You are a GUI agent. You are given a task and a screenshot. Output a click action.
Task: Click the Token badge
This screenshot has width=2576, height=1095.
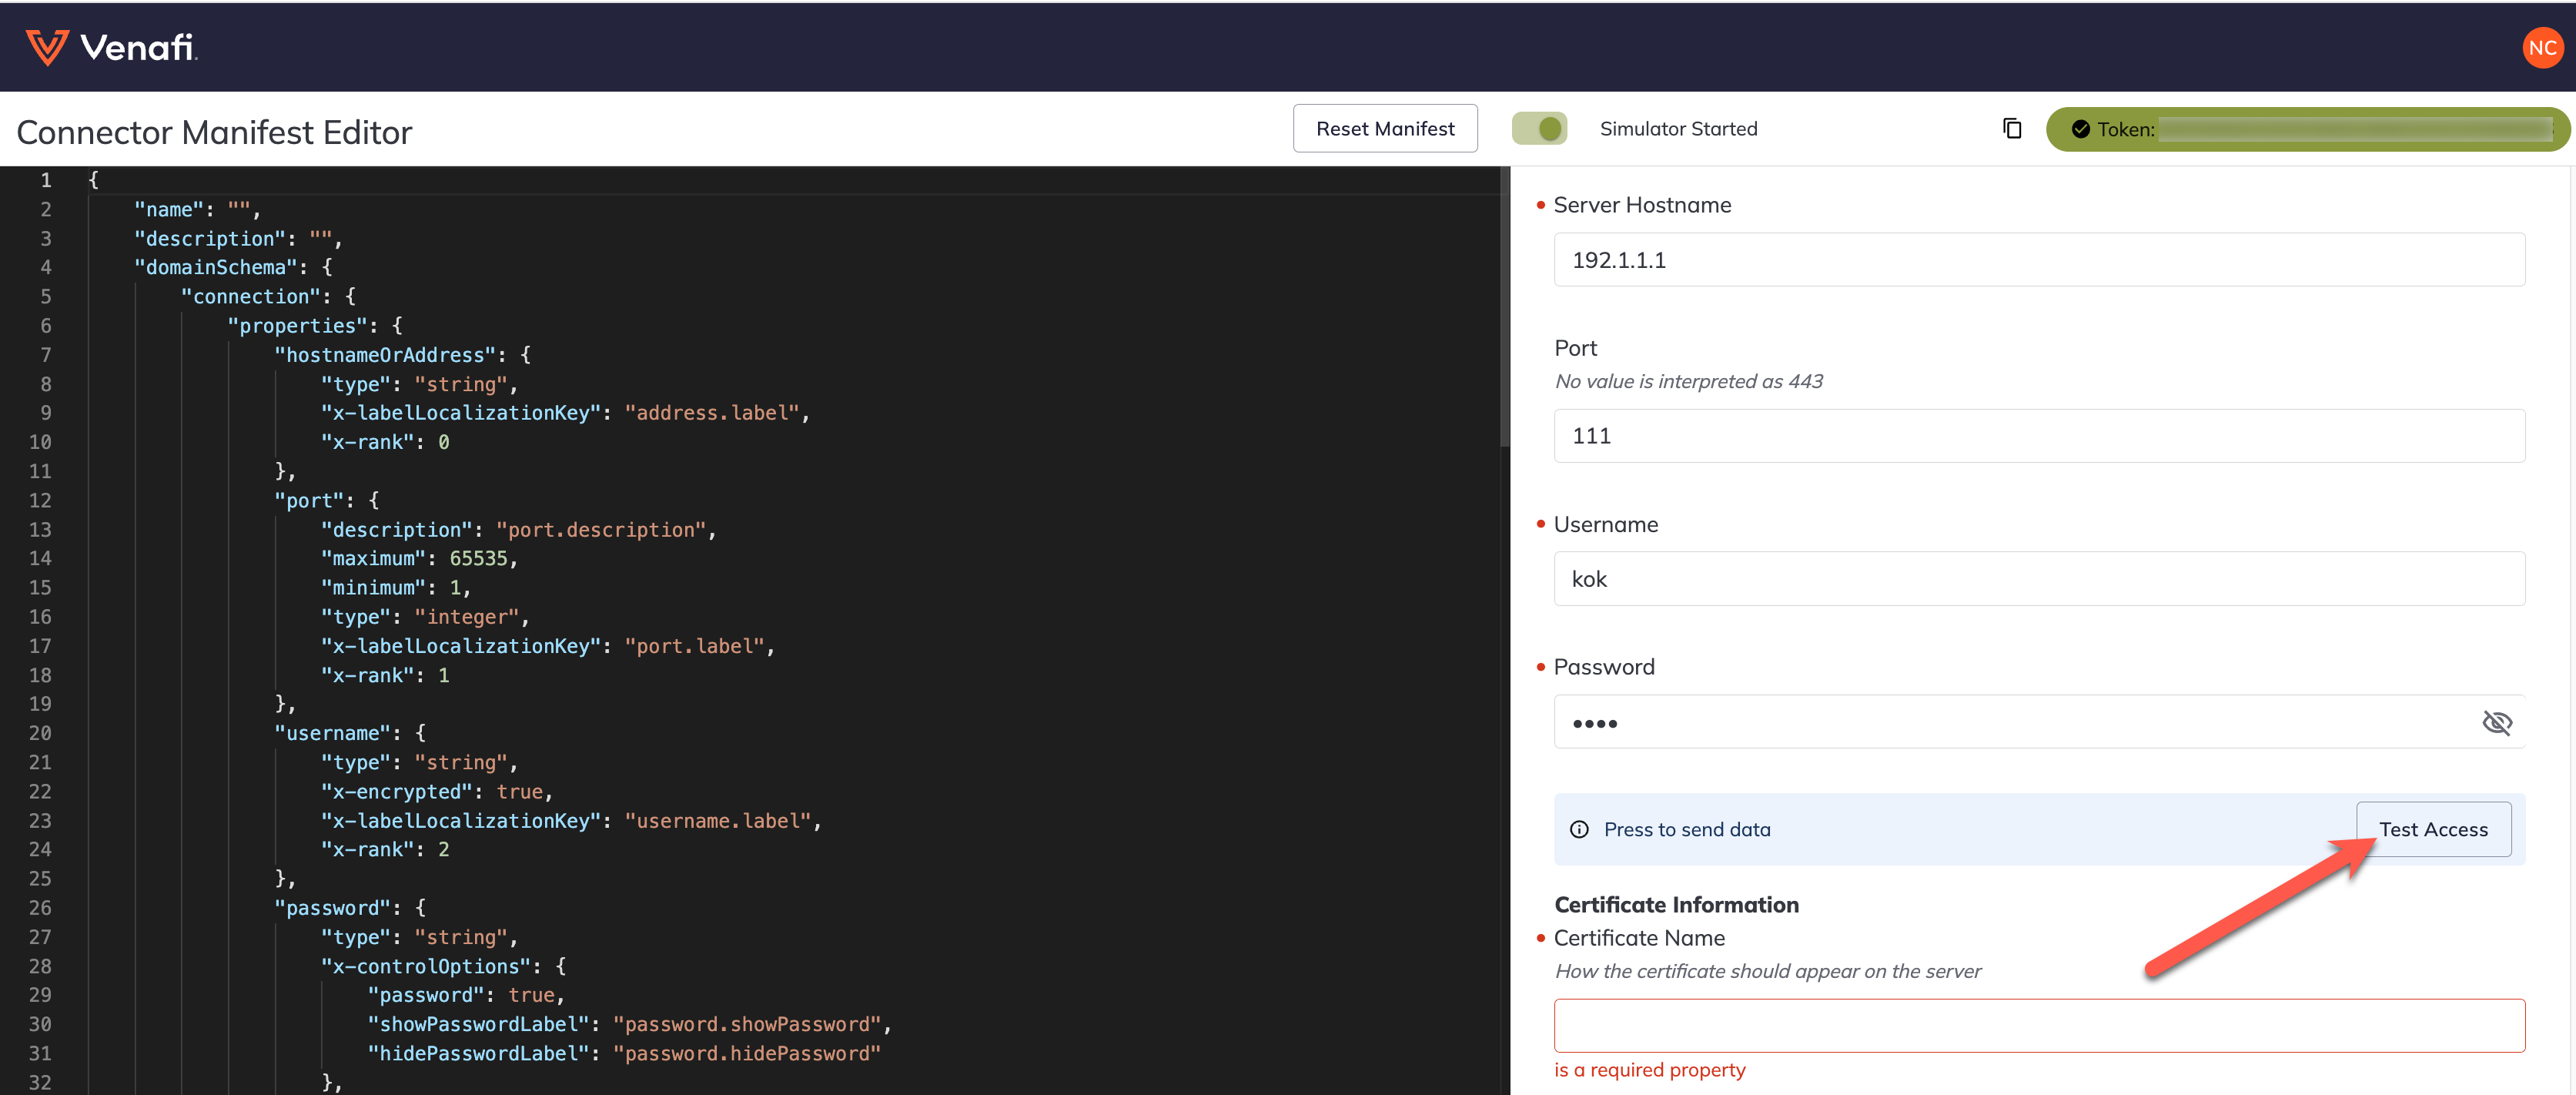(x=2307, y=129)
